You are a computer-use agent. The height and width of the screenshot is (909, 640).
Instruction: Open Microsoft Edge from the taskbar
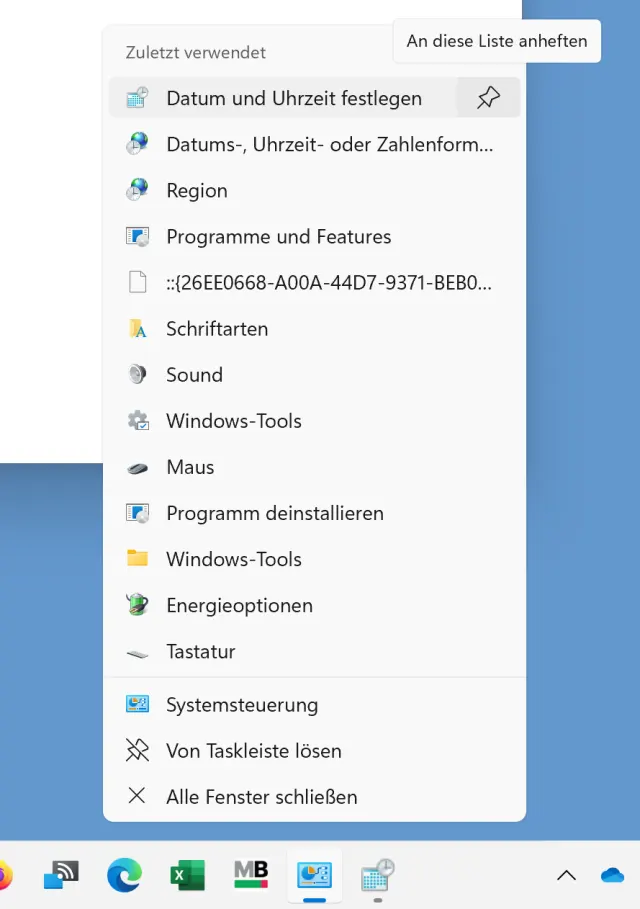tap(125, 875)
